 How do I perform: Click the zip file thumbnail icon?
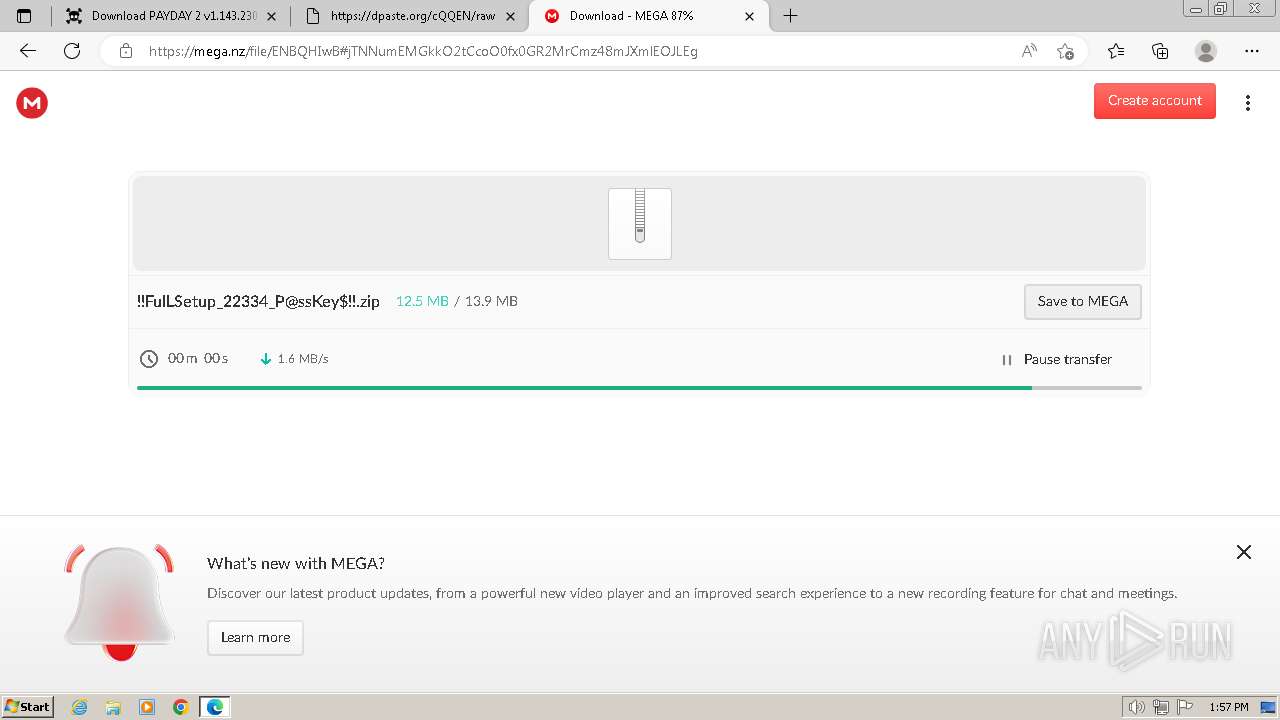(x=640, y=224)
